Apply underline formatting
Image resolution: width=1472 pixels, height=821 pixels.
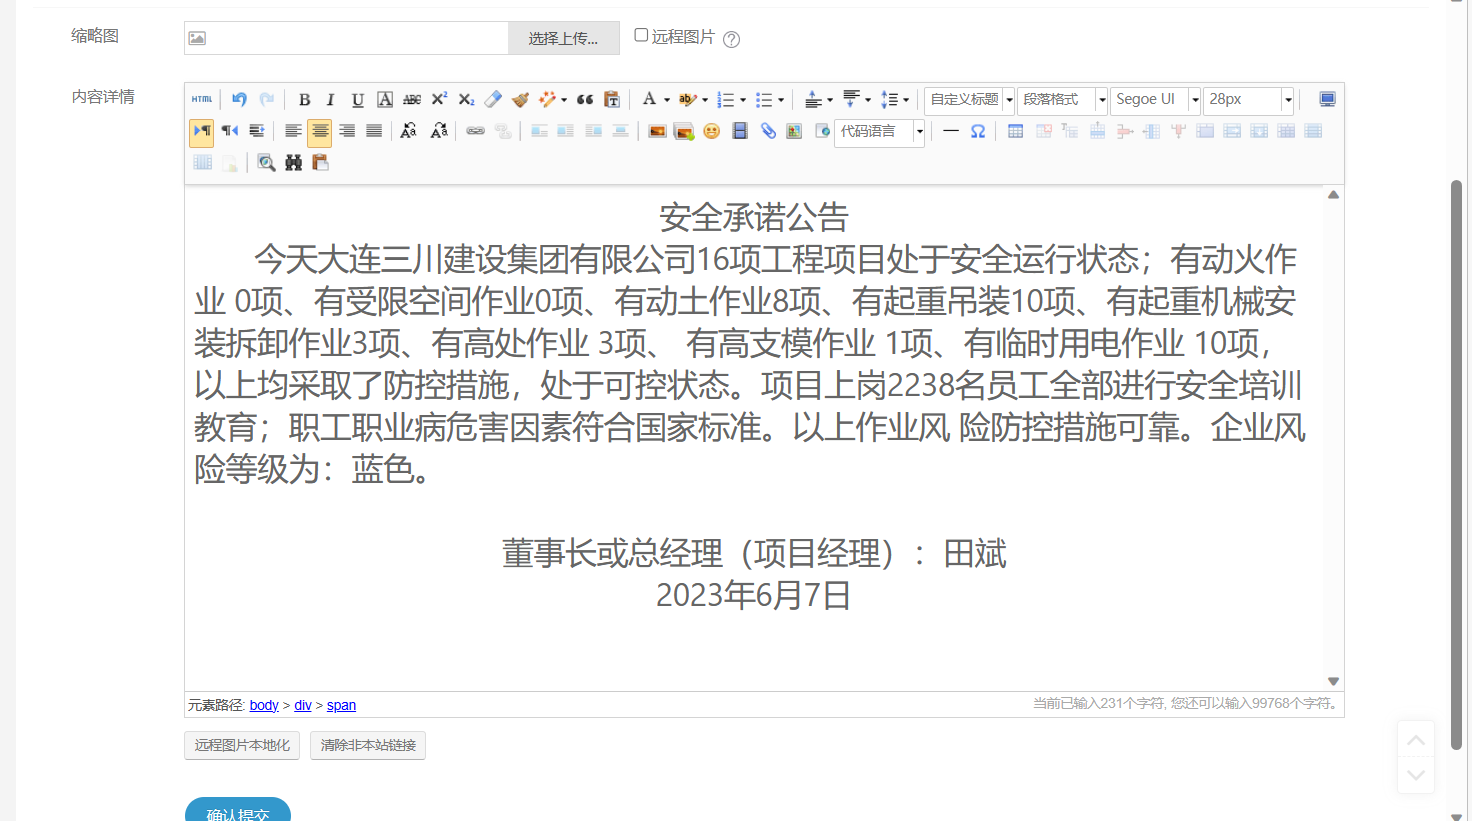click(x=357, y=100)
